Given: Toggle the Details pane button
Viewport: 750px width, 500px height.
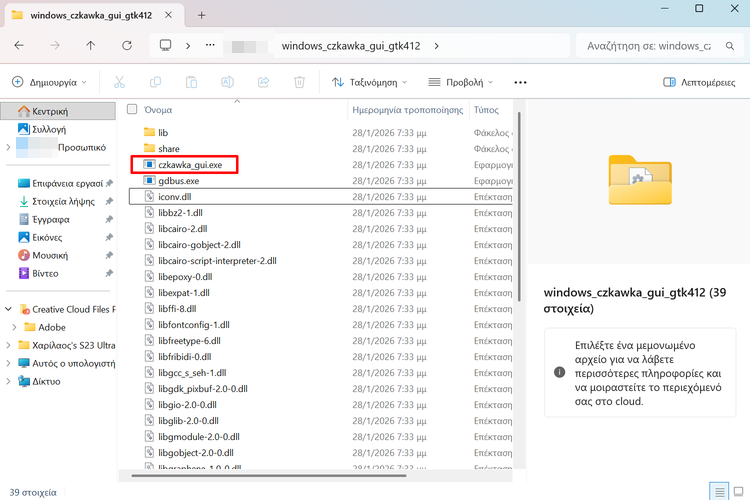Looking at the screenshot, I should pos(699,82).
